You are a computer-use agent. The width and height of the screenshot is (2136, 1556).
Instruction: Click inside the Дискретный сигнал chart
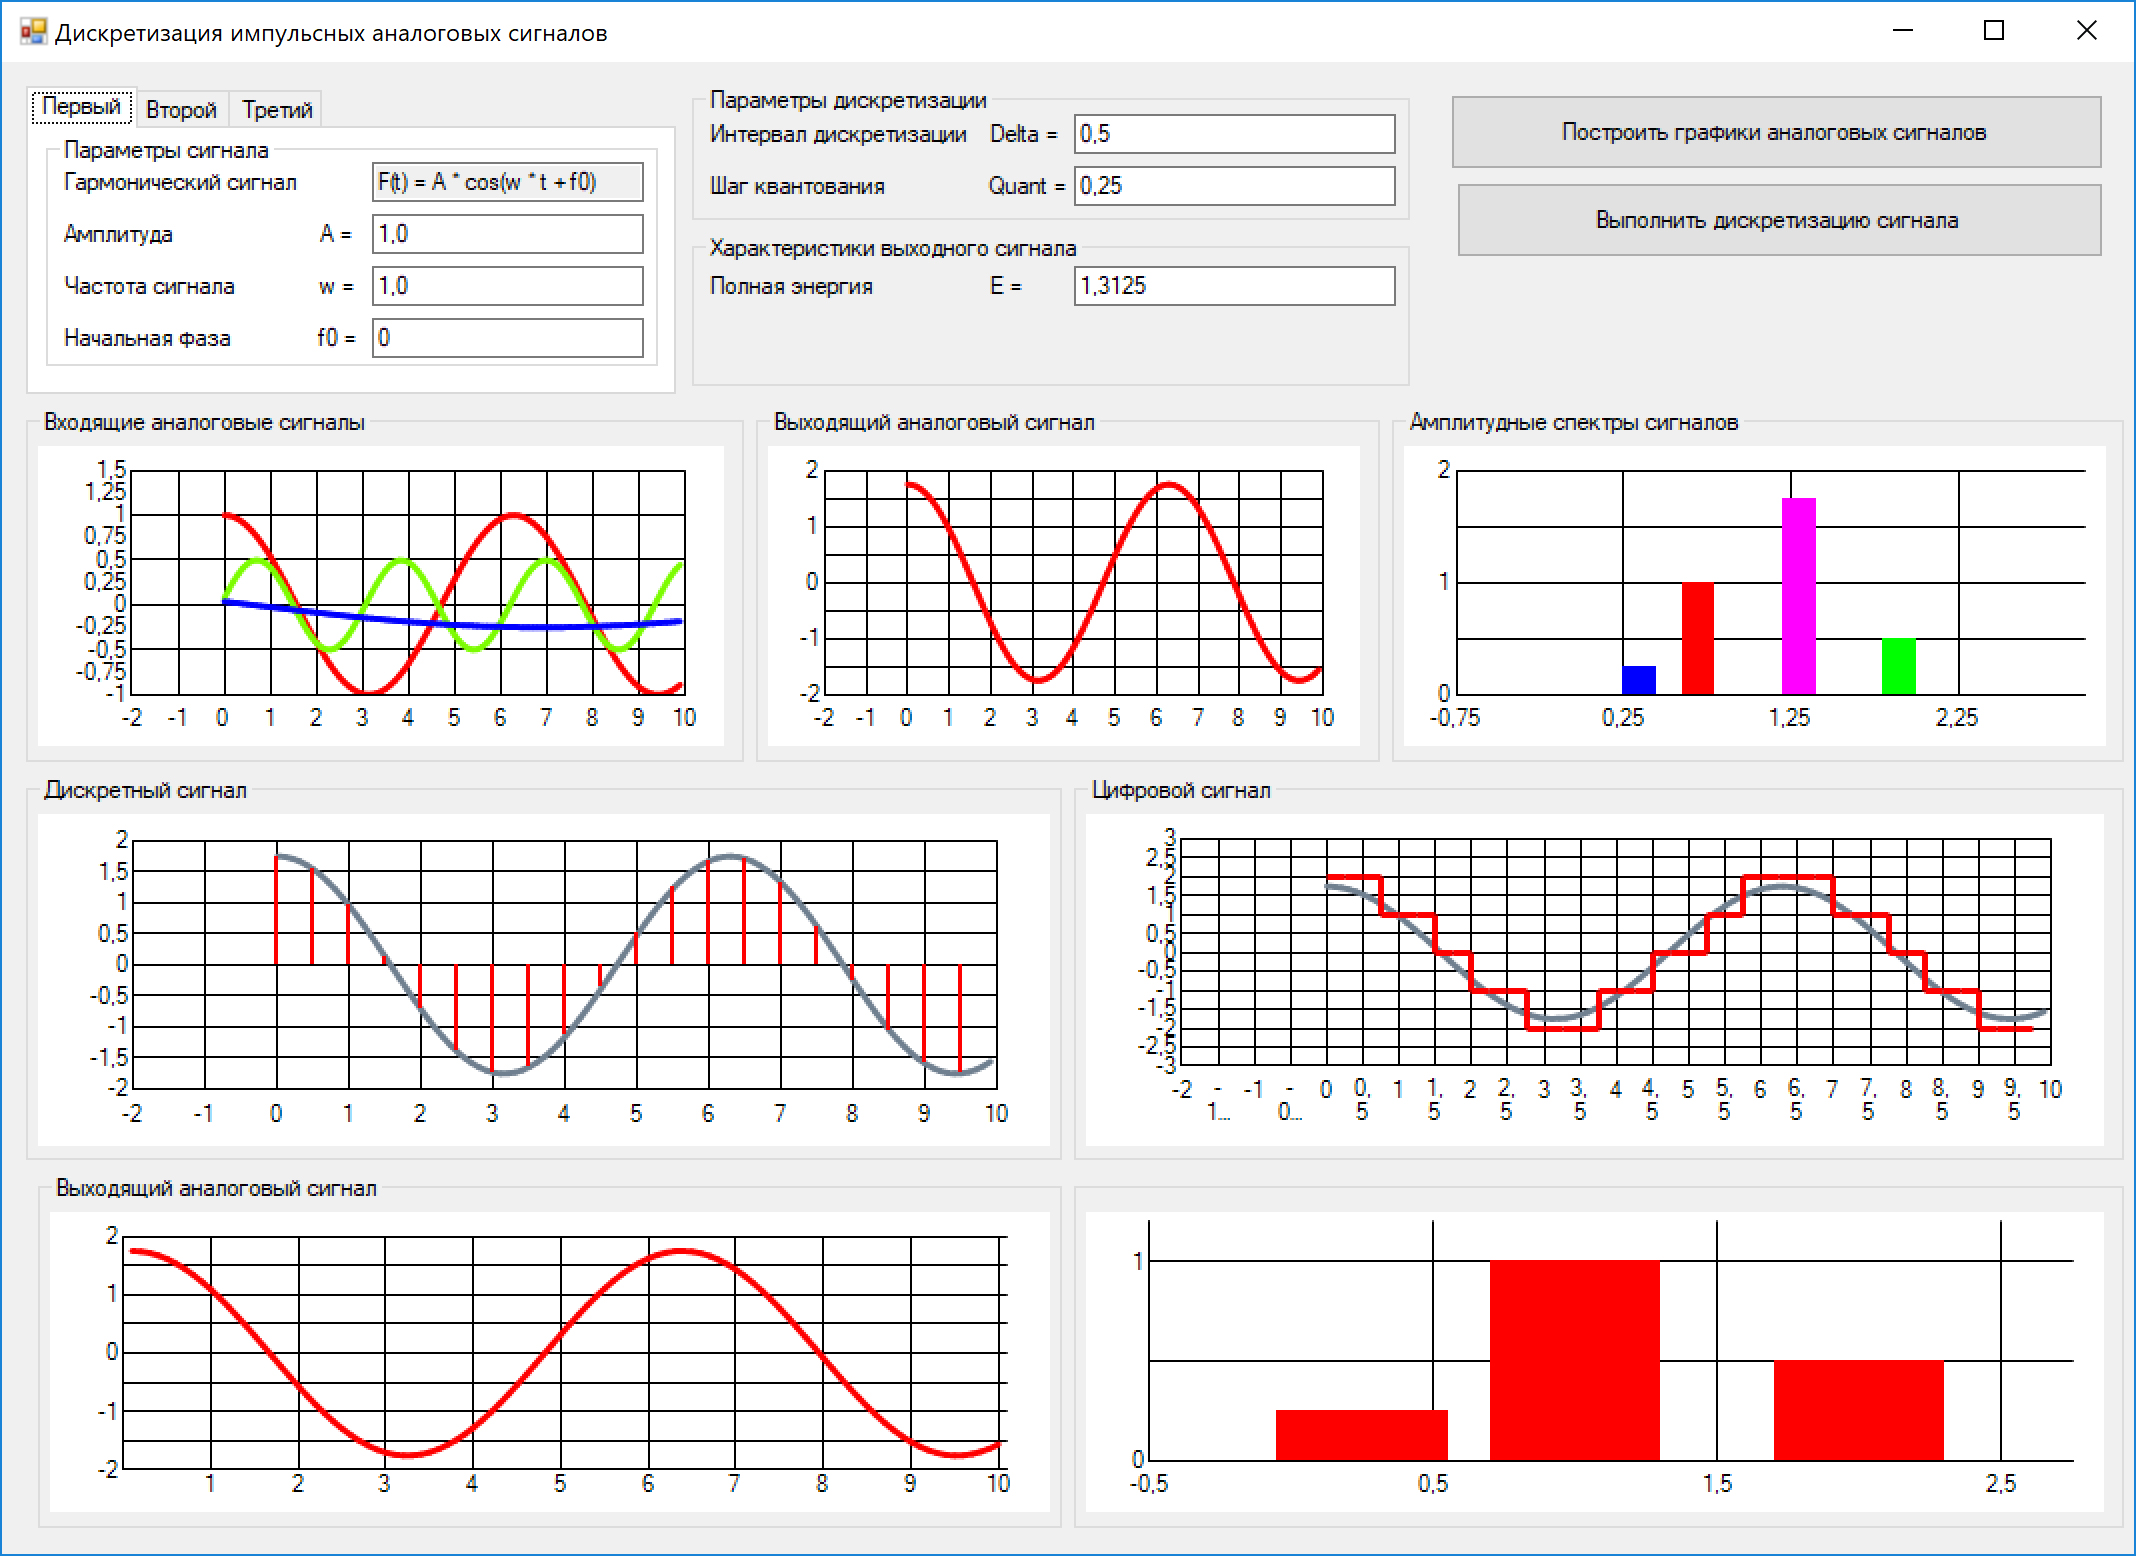(x=564, y=964)
